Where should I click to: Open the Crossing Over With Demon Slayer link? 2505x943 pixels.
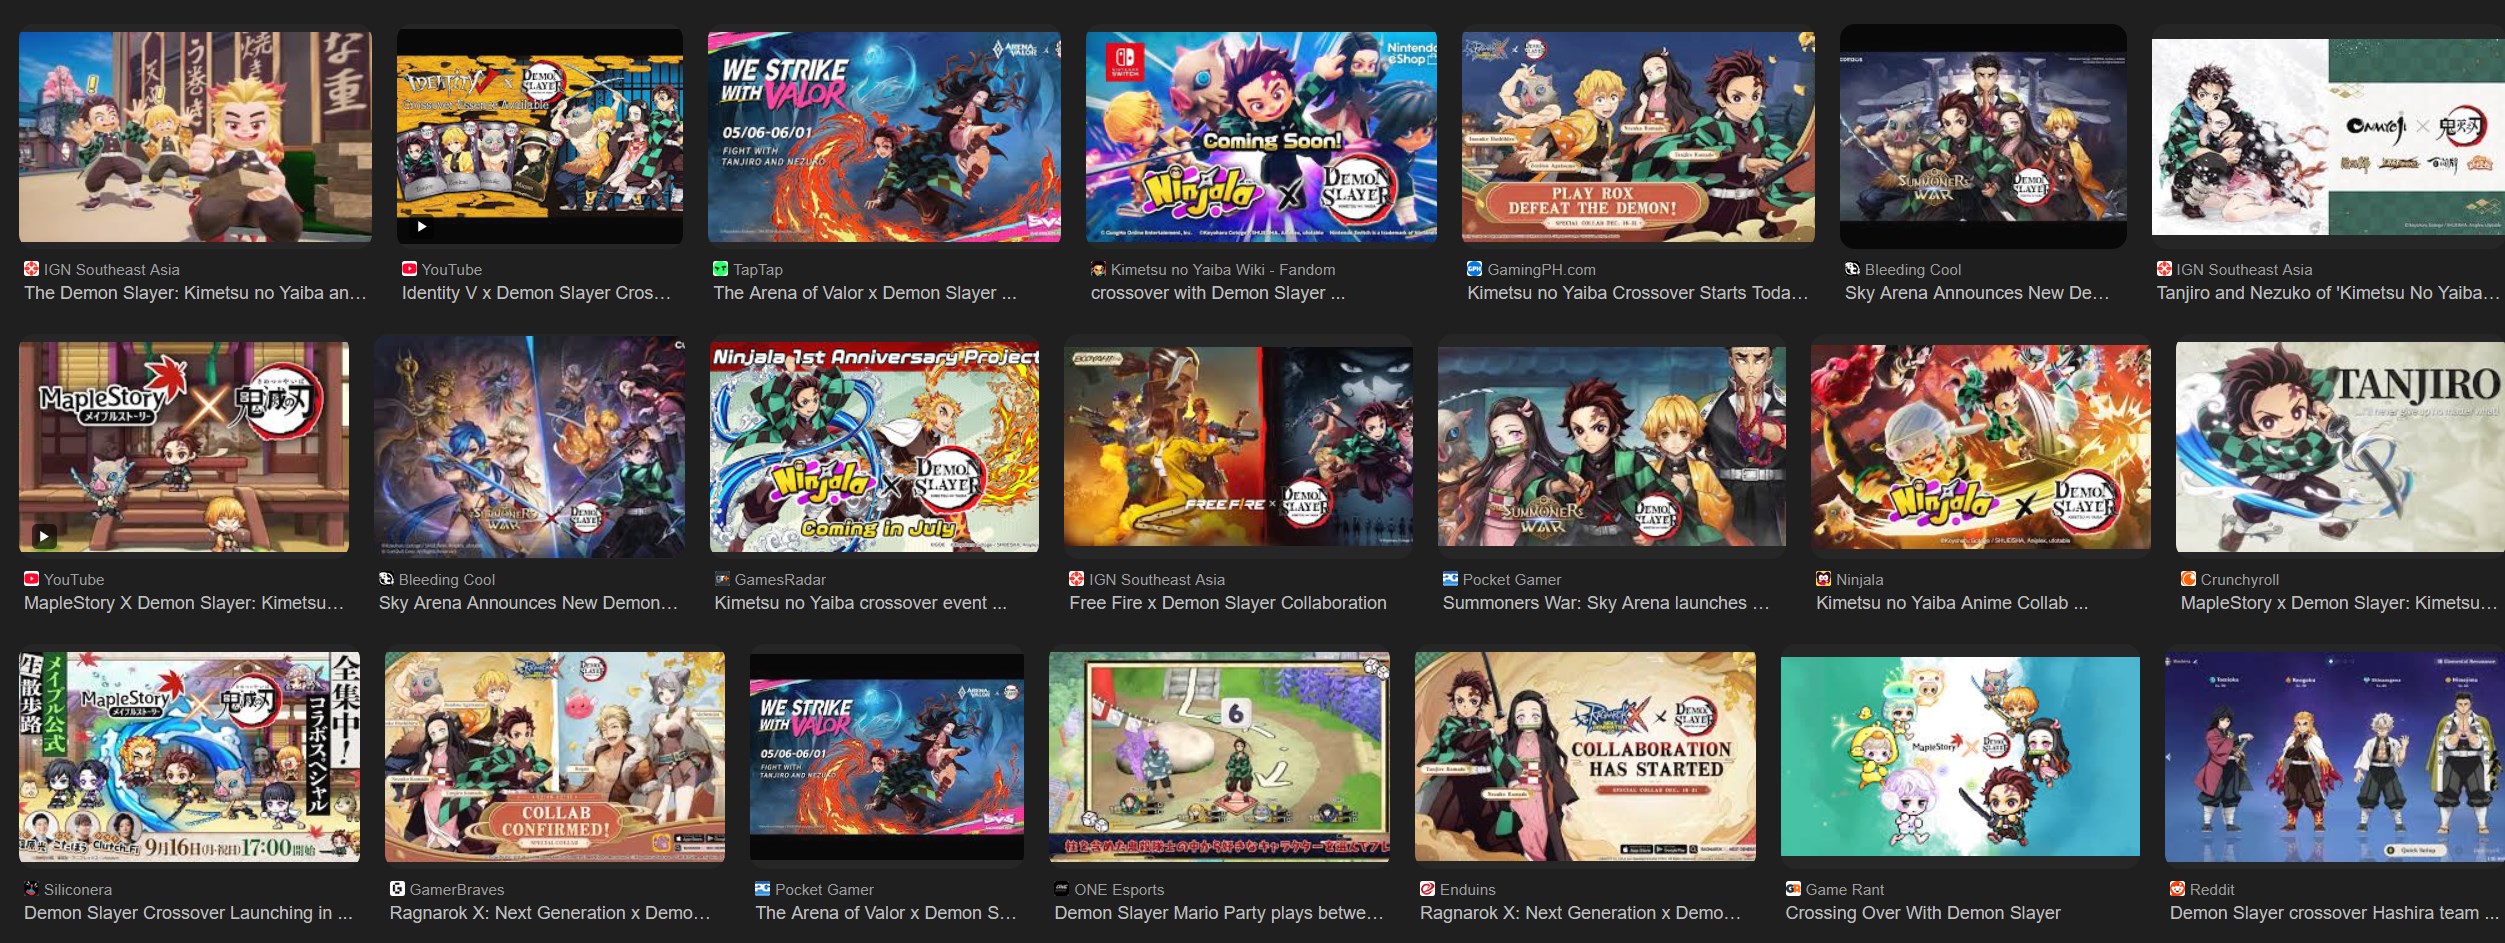(x=1922, y=913)
